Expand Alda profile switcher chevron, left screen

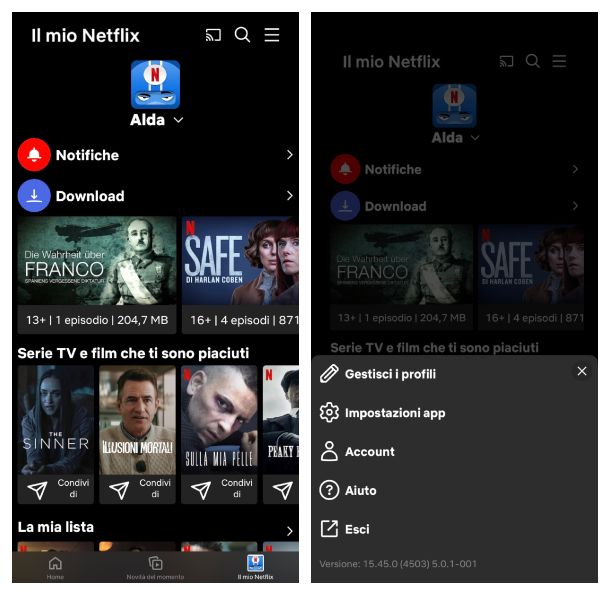178,120
